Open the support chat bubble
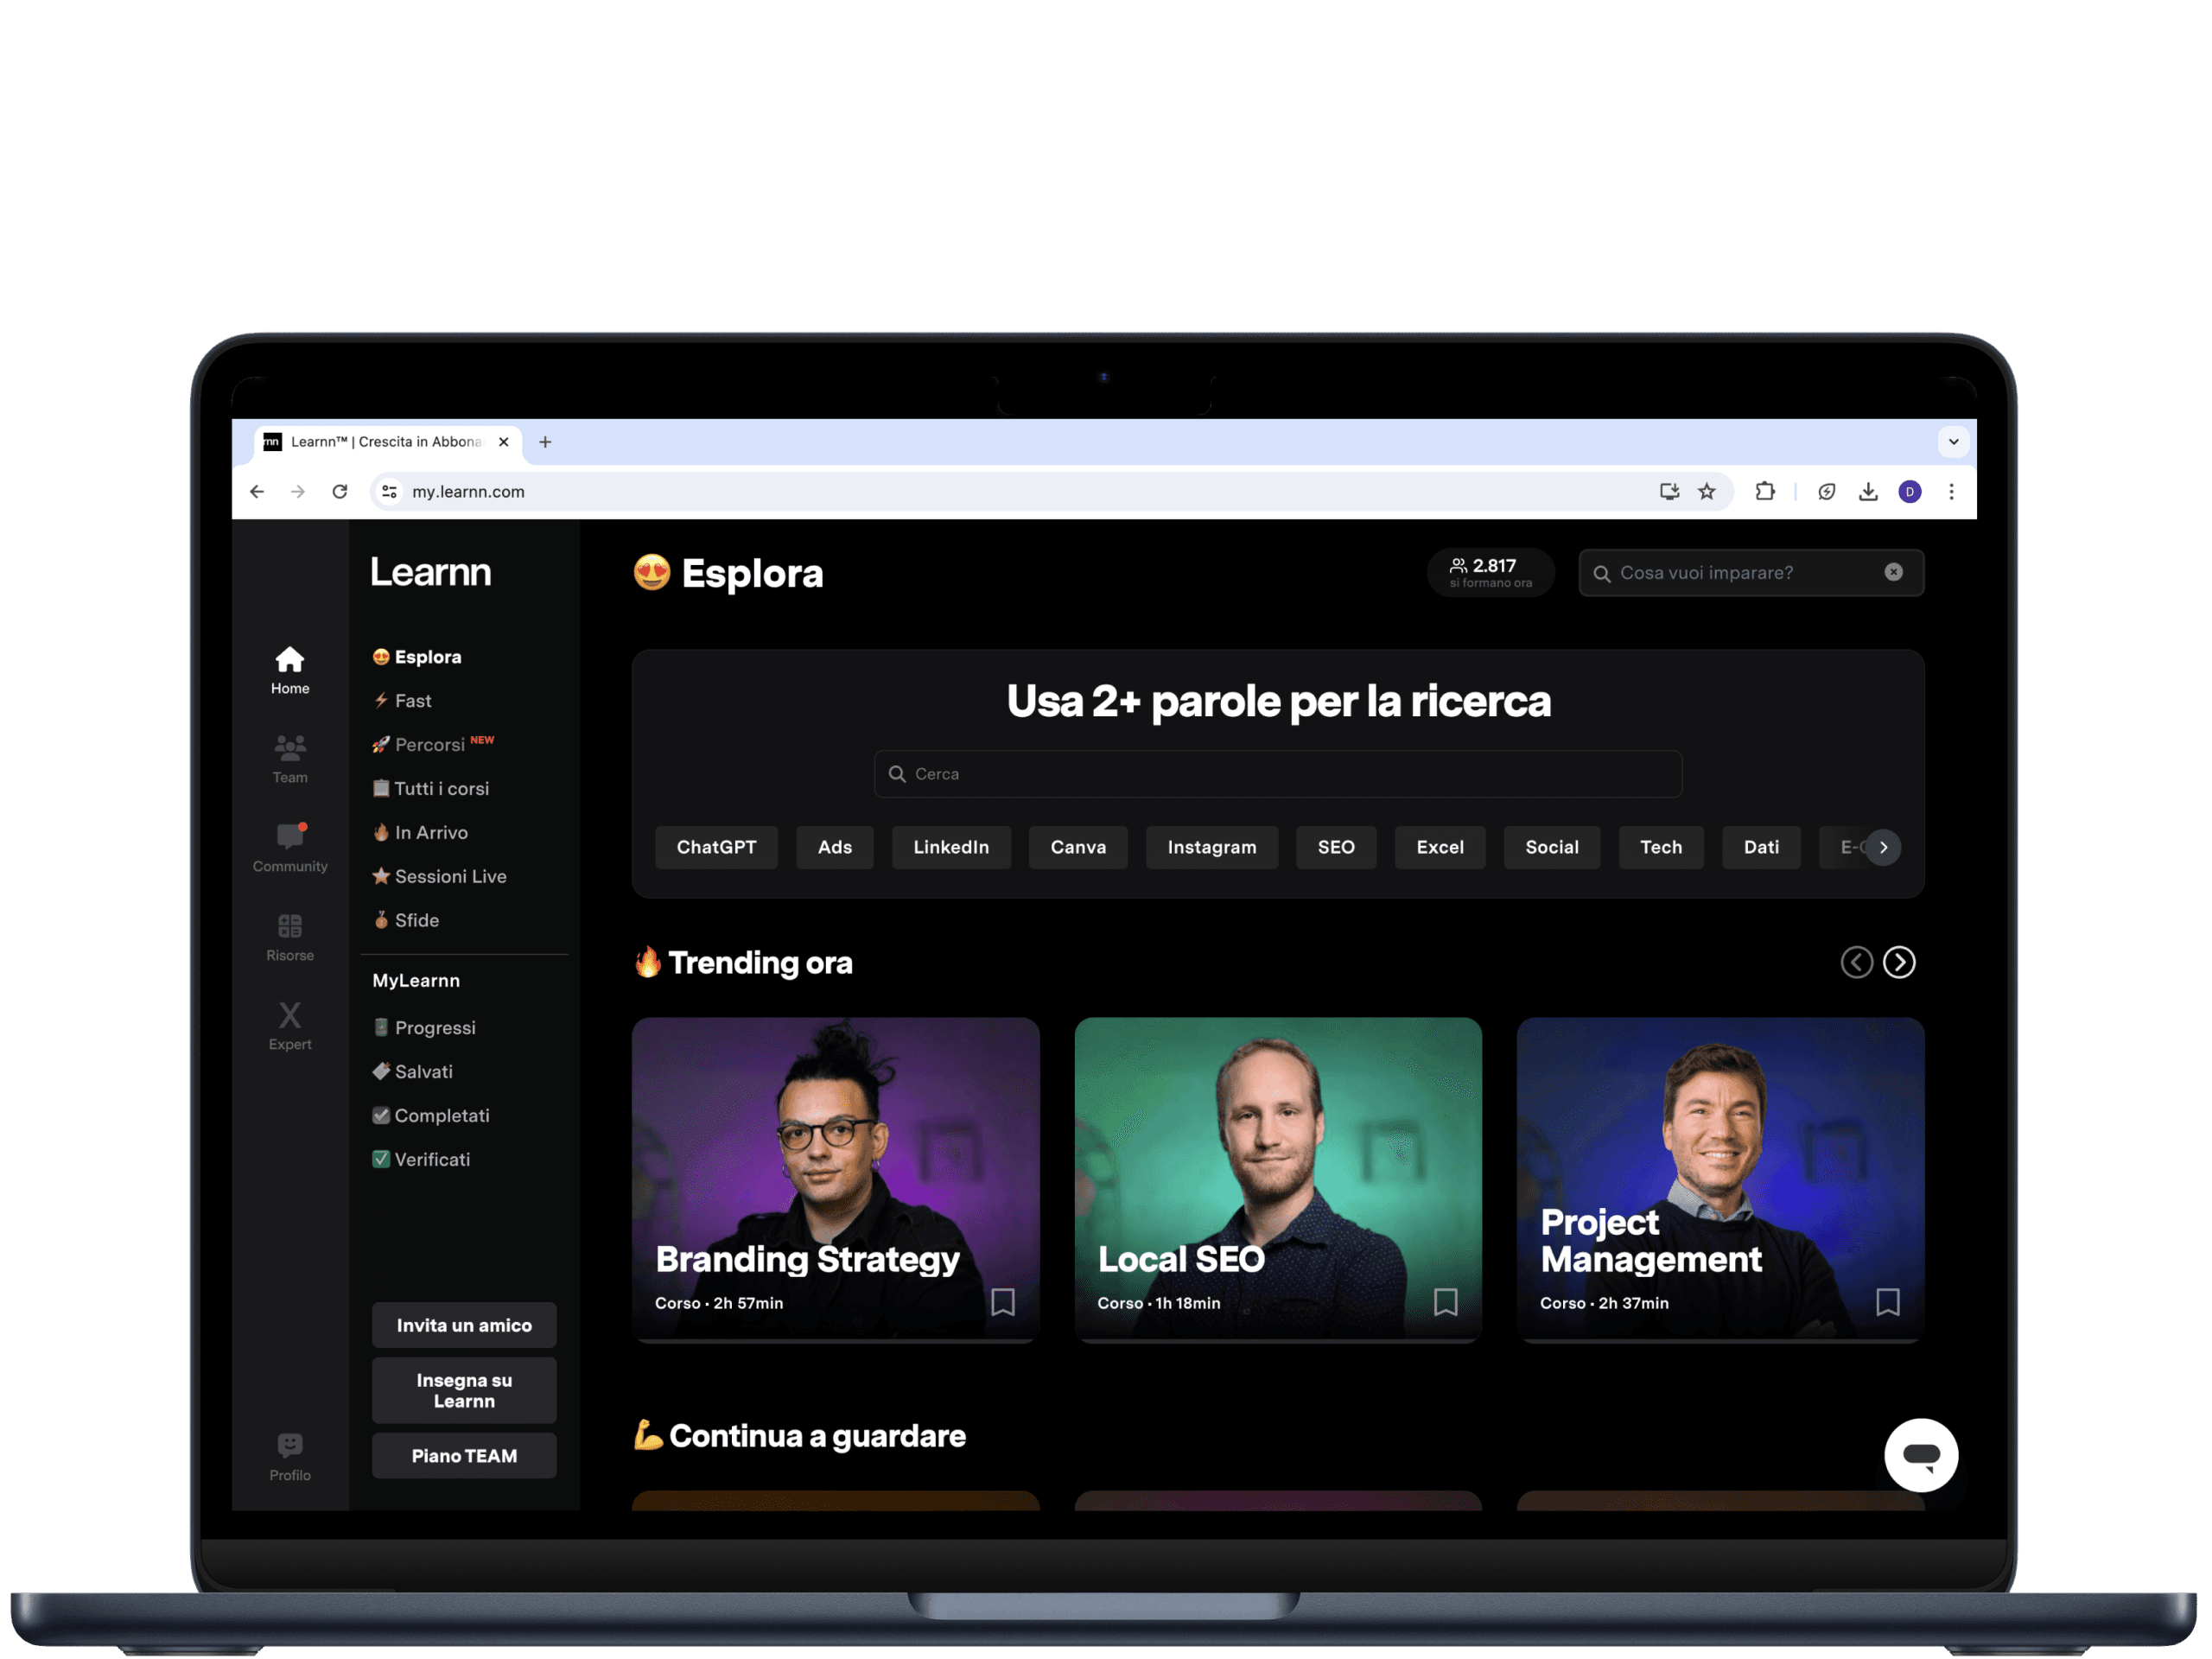The image size is (2212, 1659). click(x=1920, y=1454)
